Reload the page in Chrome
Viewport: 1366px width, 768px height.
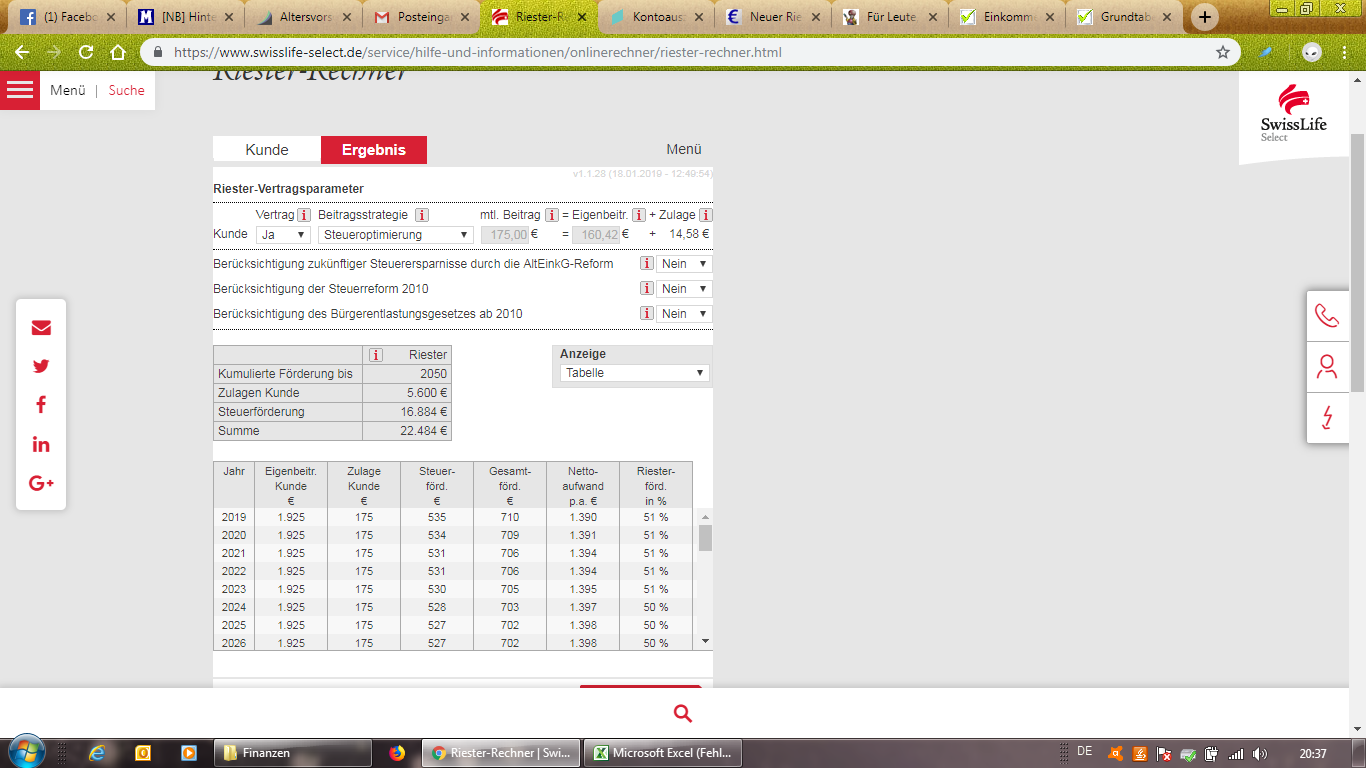tap(86, 52)
